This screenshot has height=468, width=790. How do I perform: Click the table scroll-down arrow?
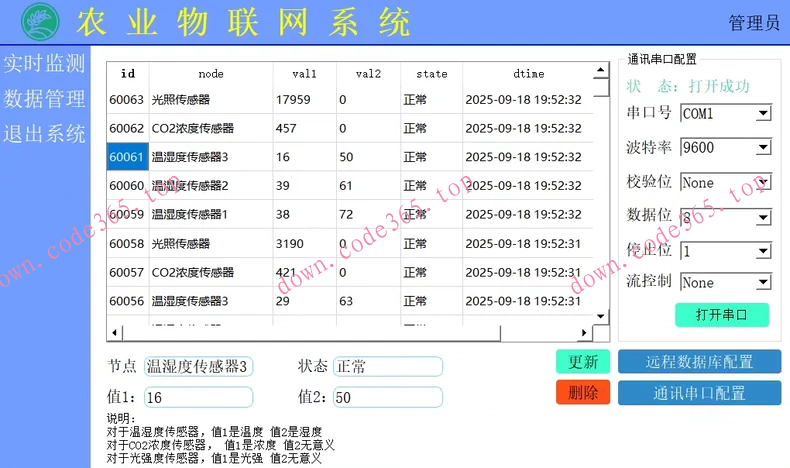[601, 316]
